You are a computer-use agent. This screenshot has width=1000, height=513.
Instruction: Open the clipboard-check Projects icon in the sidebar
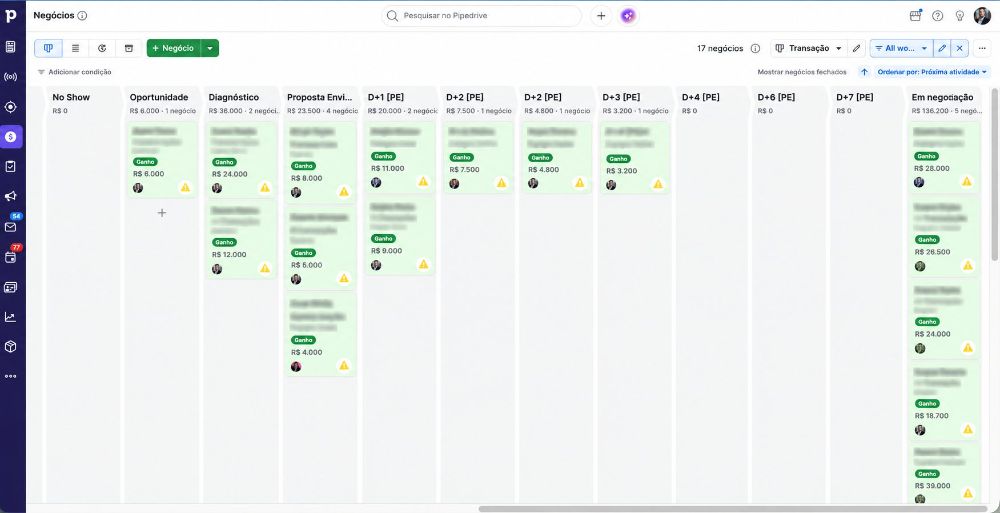click(11, 167)
